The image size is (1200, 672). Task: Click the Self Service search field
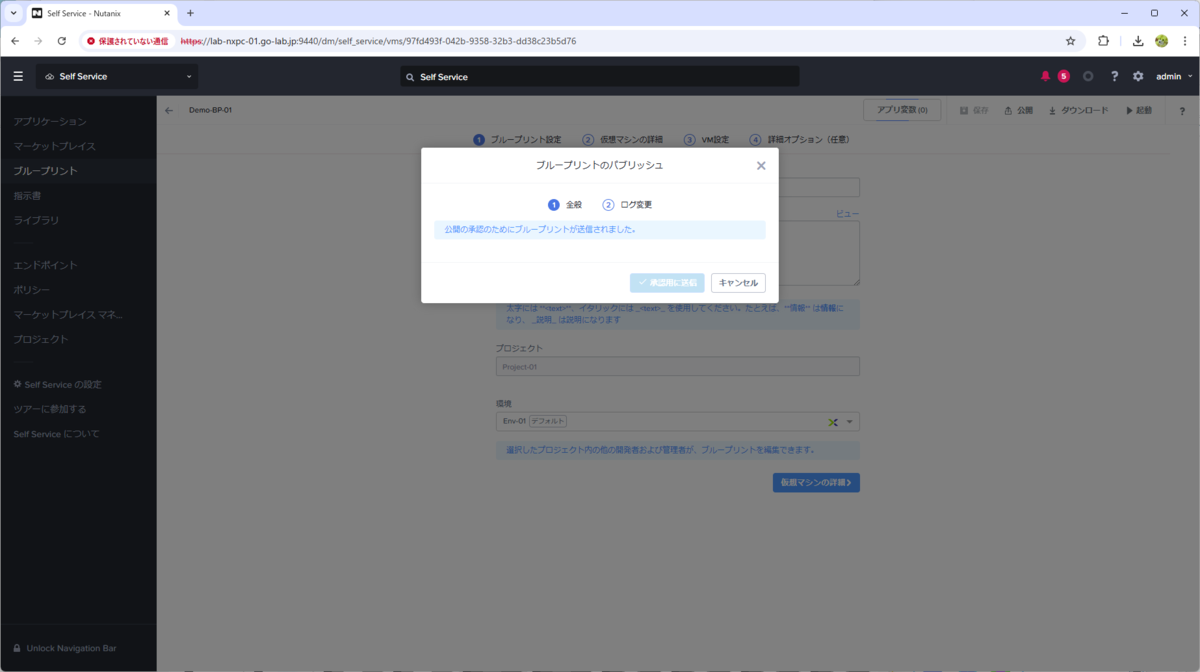600,76
